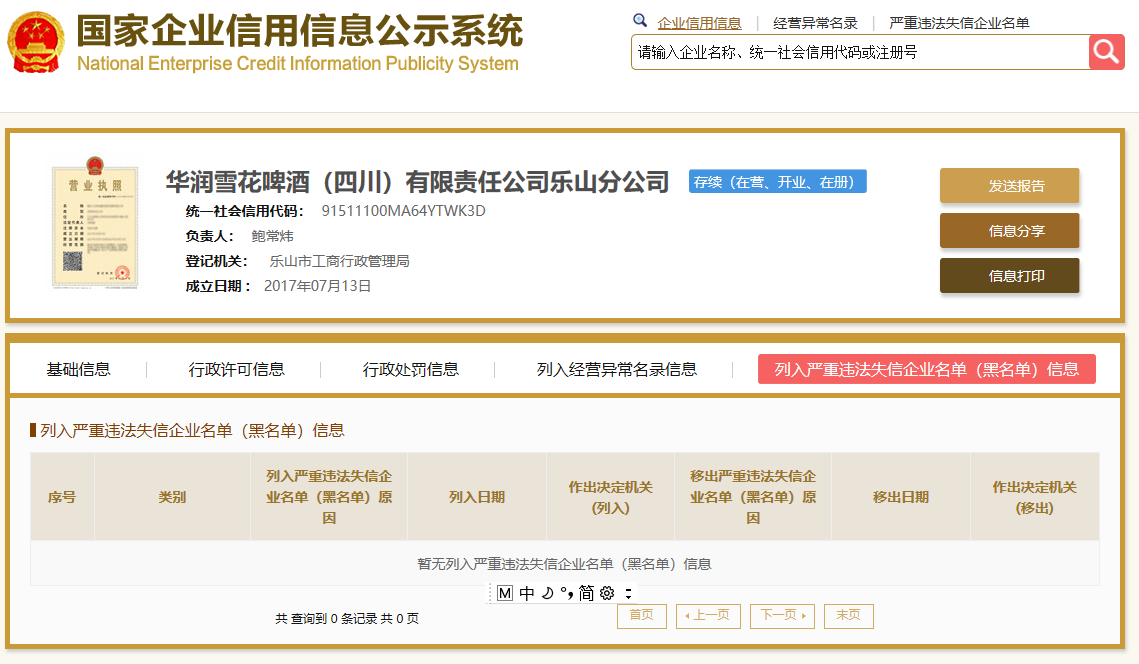The image size is (1139, 664).
Task: Click the 类别 column header
Action: click(172, 497)
